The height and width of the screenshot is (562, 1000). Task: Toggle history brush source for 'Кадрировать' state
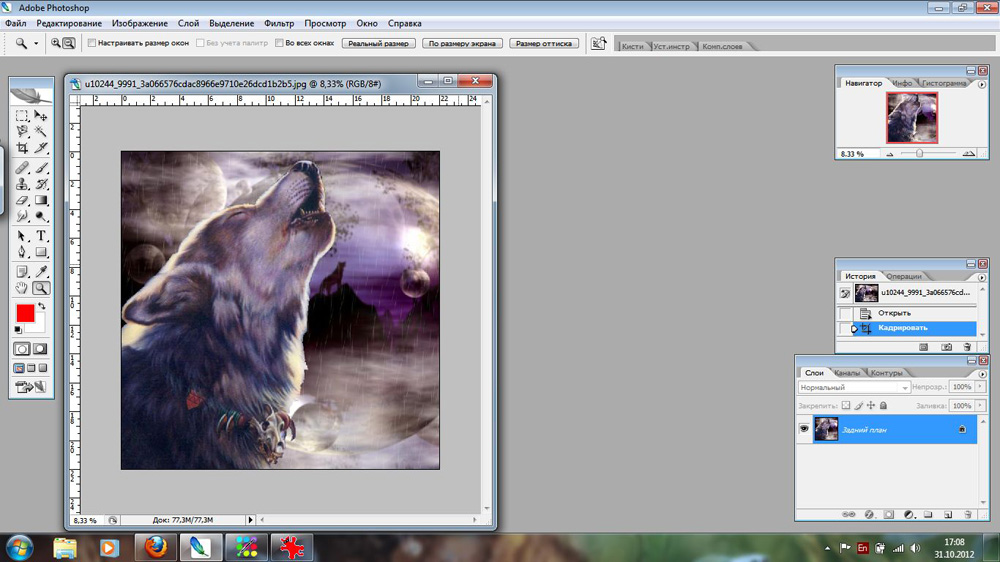(846, 328)
